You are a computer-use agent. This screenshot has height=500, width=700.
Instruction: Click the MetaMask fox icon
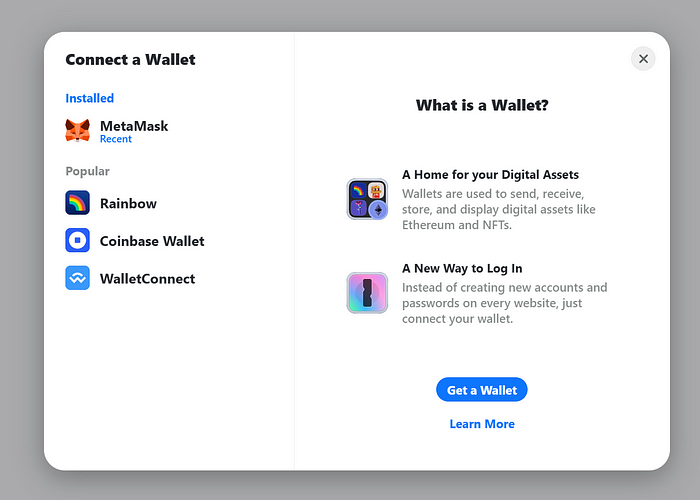(x=77, y=131)
